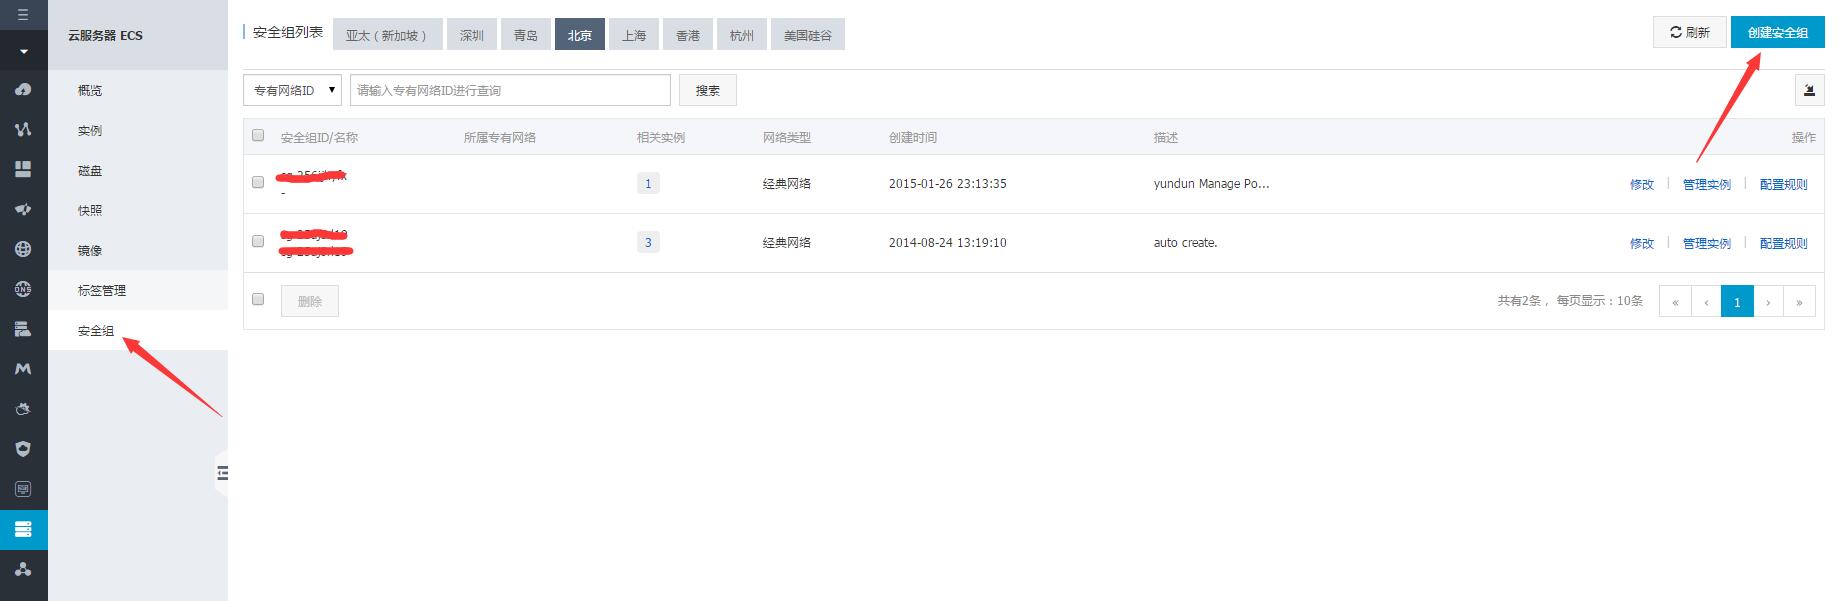Click the 刷新 refresh button
The width and height of the screenshot is (1840, 601).
point(1689,33)
